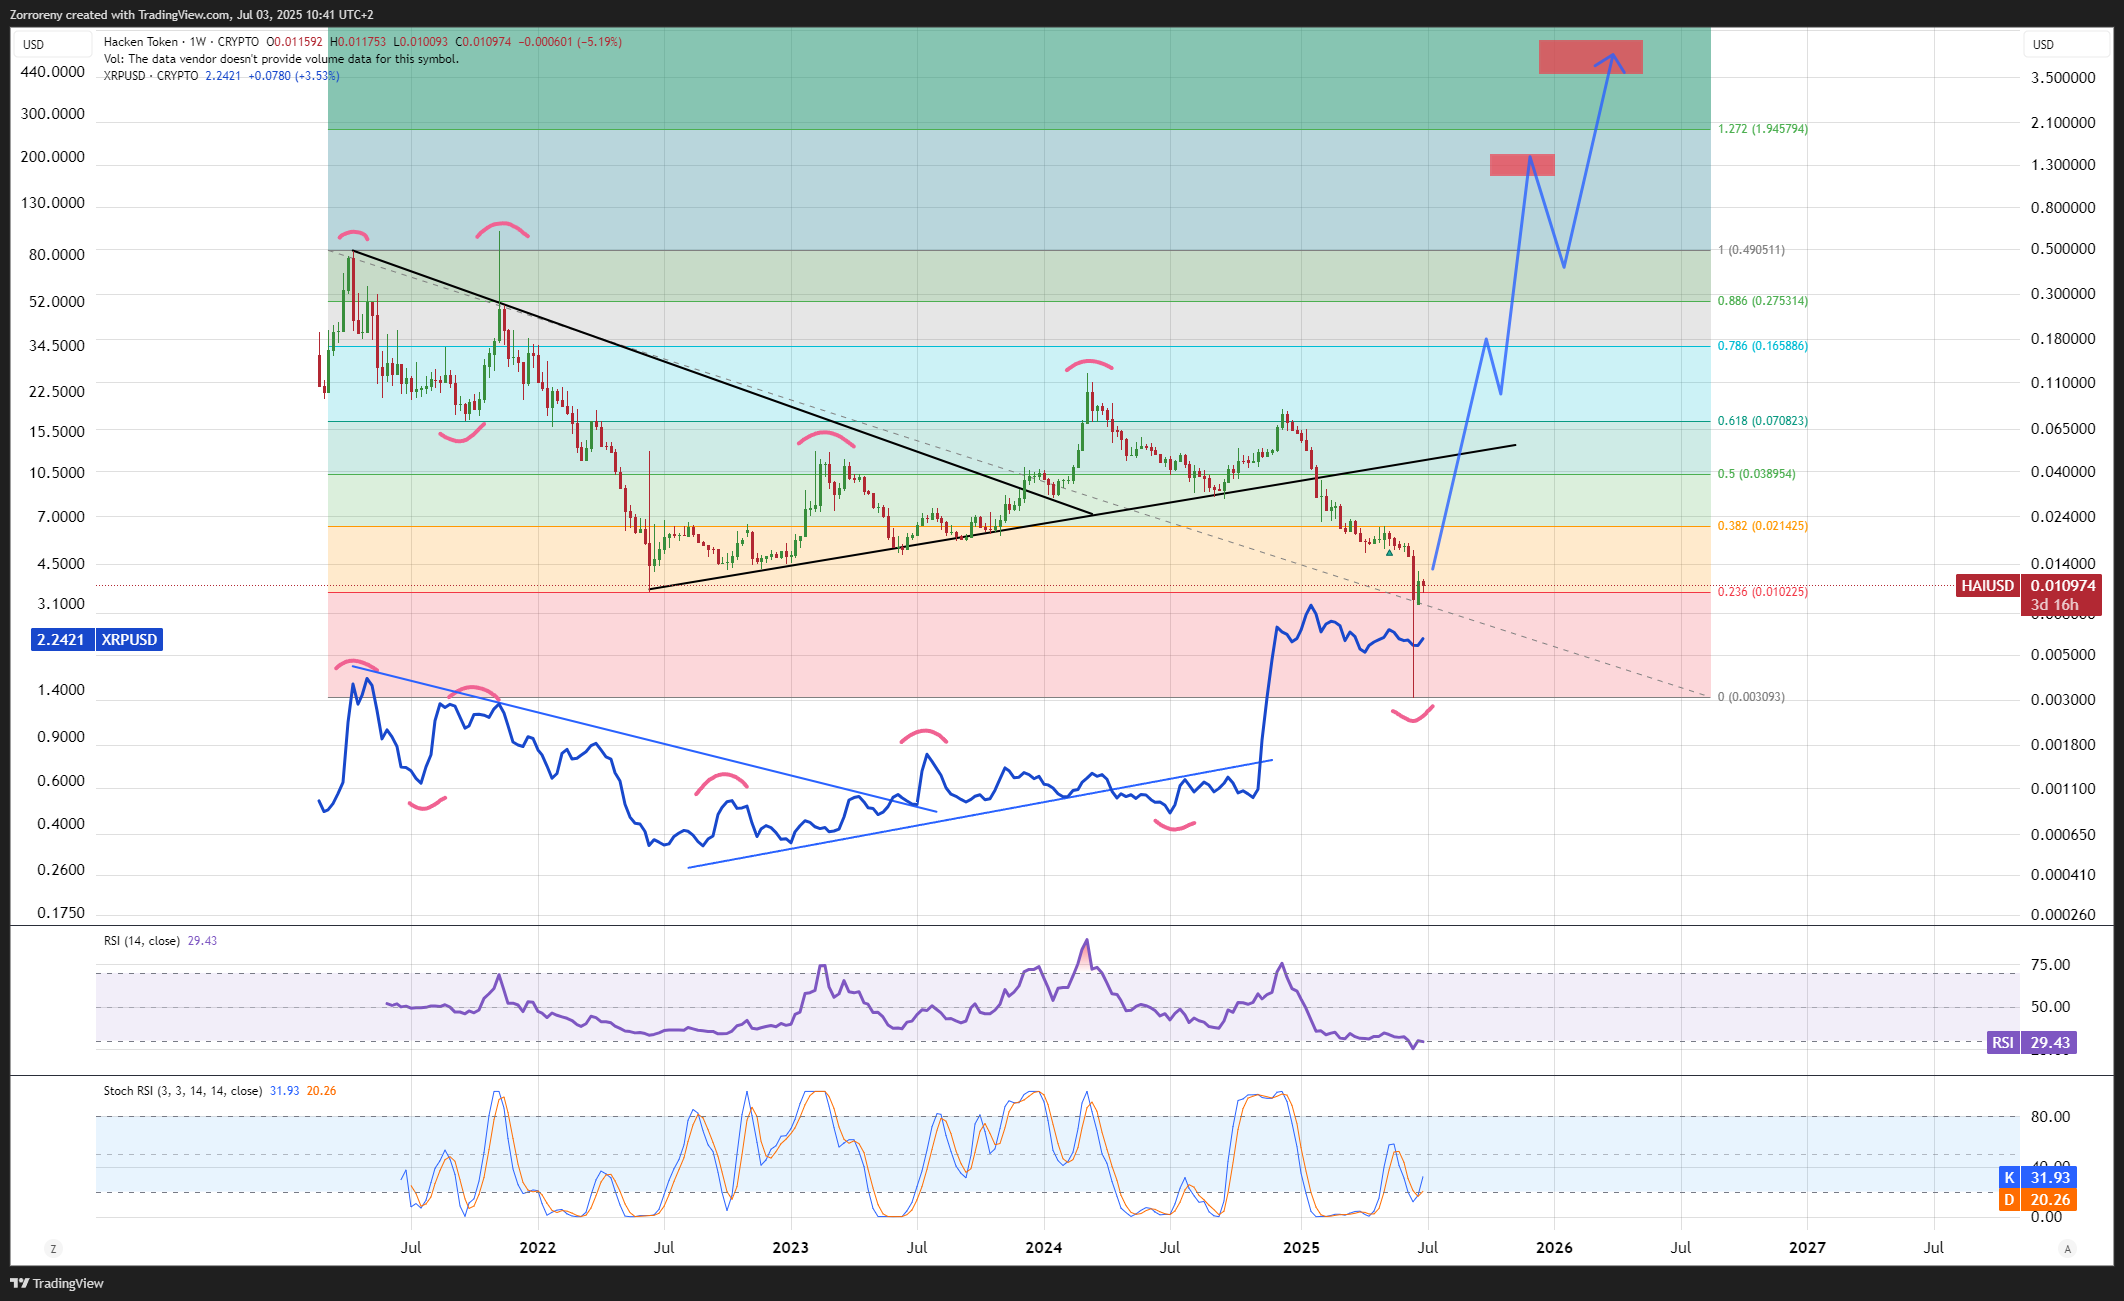Click the RSI (14, close) indicator legend
2124x1301 pixels.
(142, 941)
